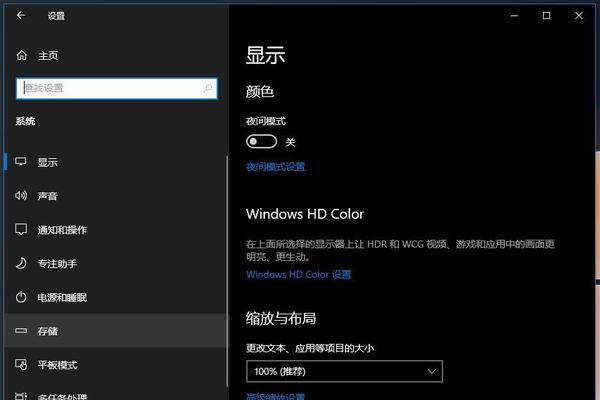Select the 通知和操作 message icon
The height and width of the screenshot is (400, 600).
click(x=21, y=229)
